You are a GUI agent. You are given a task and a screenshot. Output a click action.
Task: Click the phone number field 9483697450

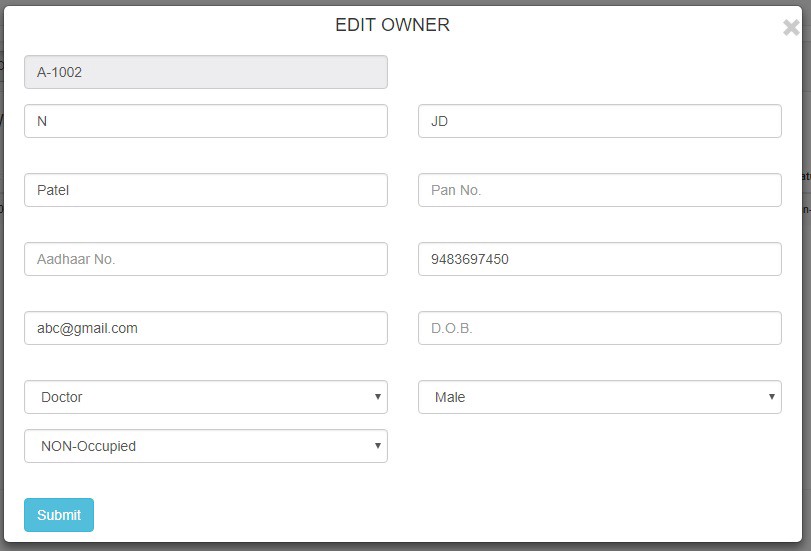pos(599,259)
